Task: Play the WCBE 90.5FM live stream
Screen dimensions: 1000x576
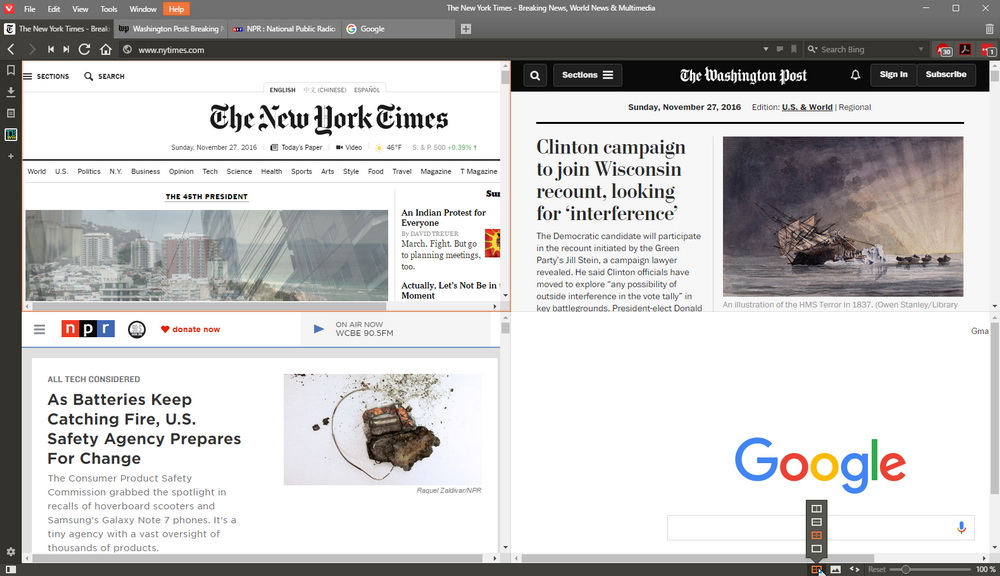Action: pos(319,329)
